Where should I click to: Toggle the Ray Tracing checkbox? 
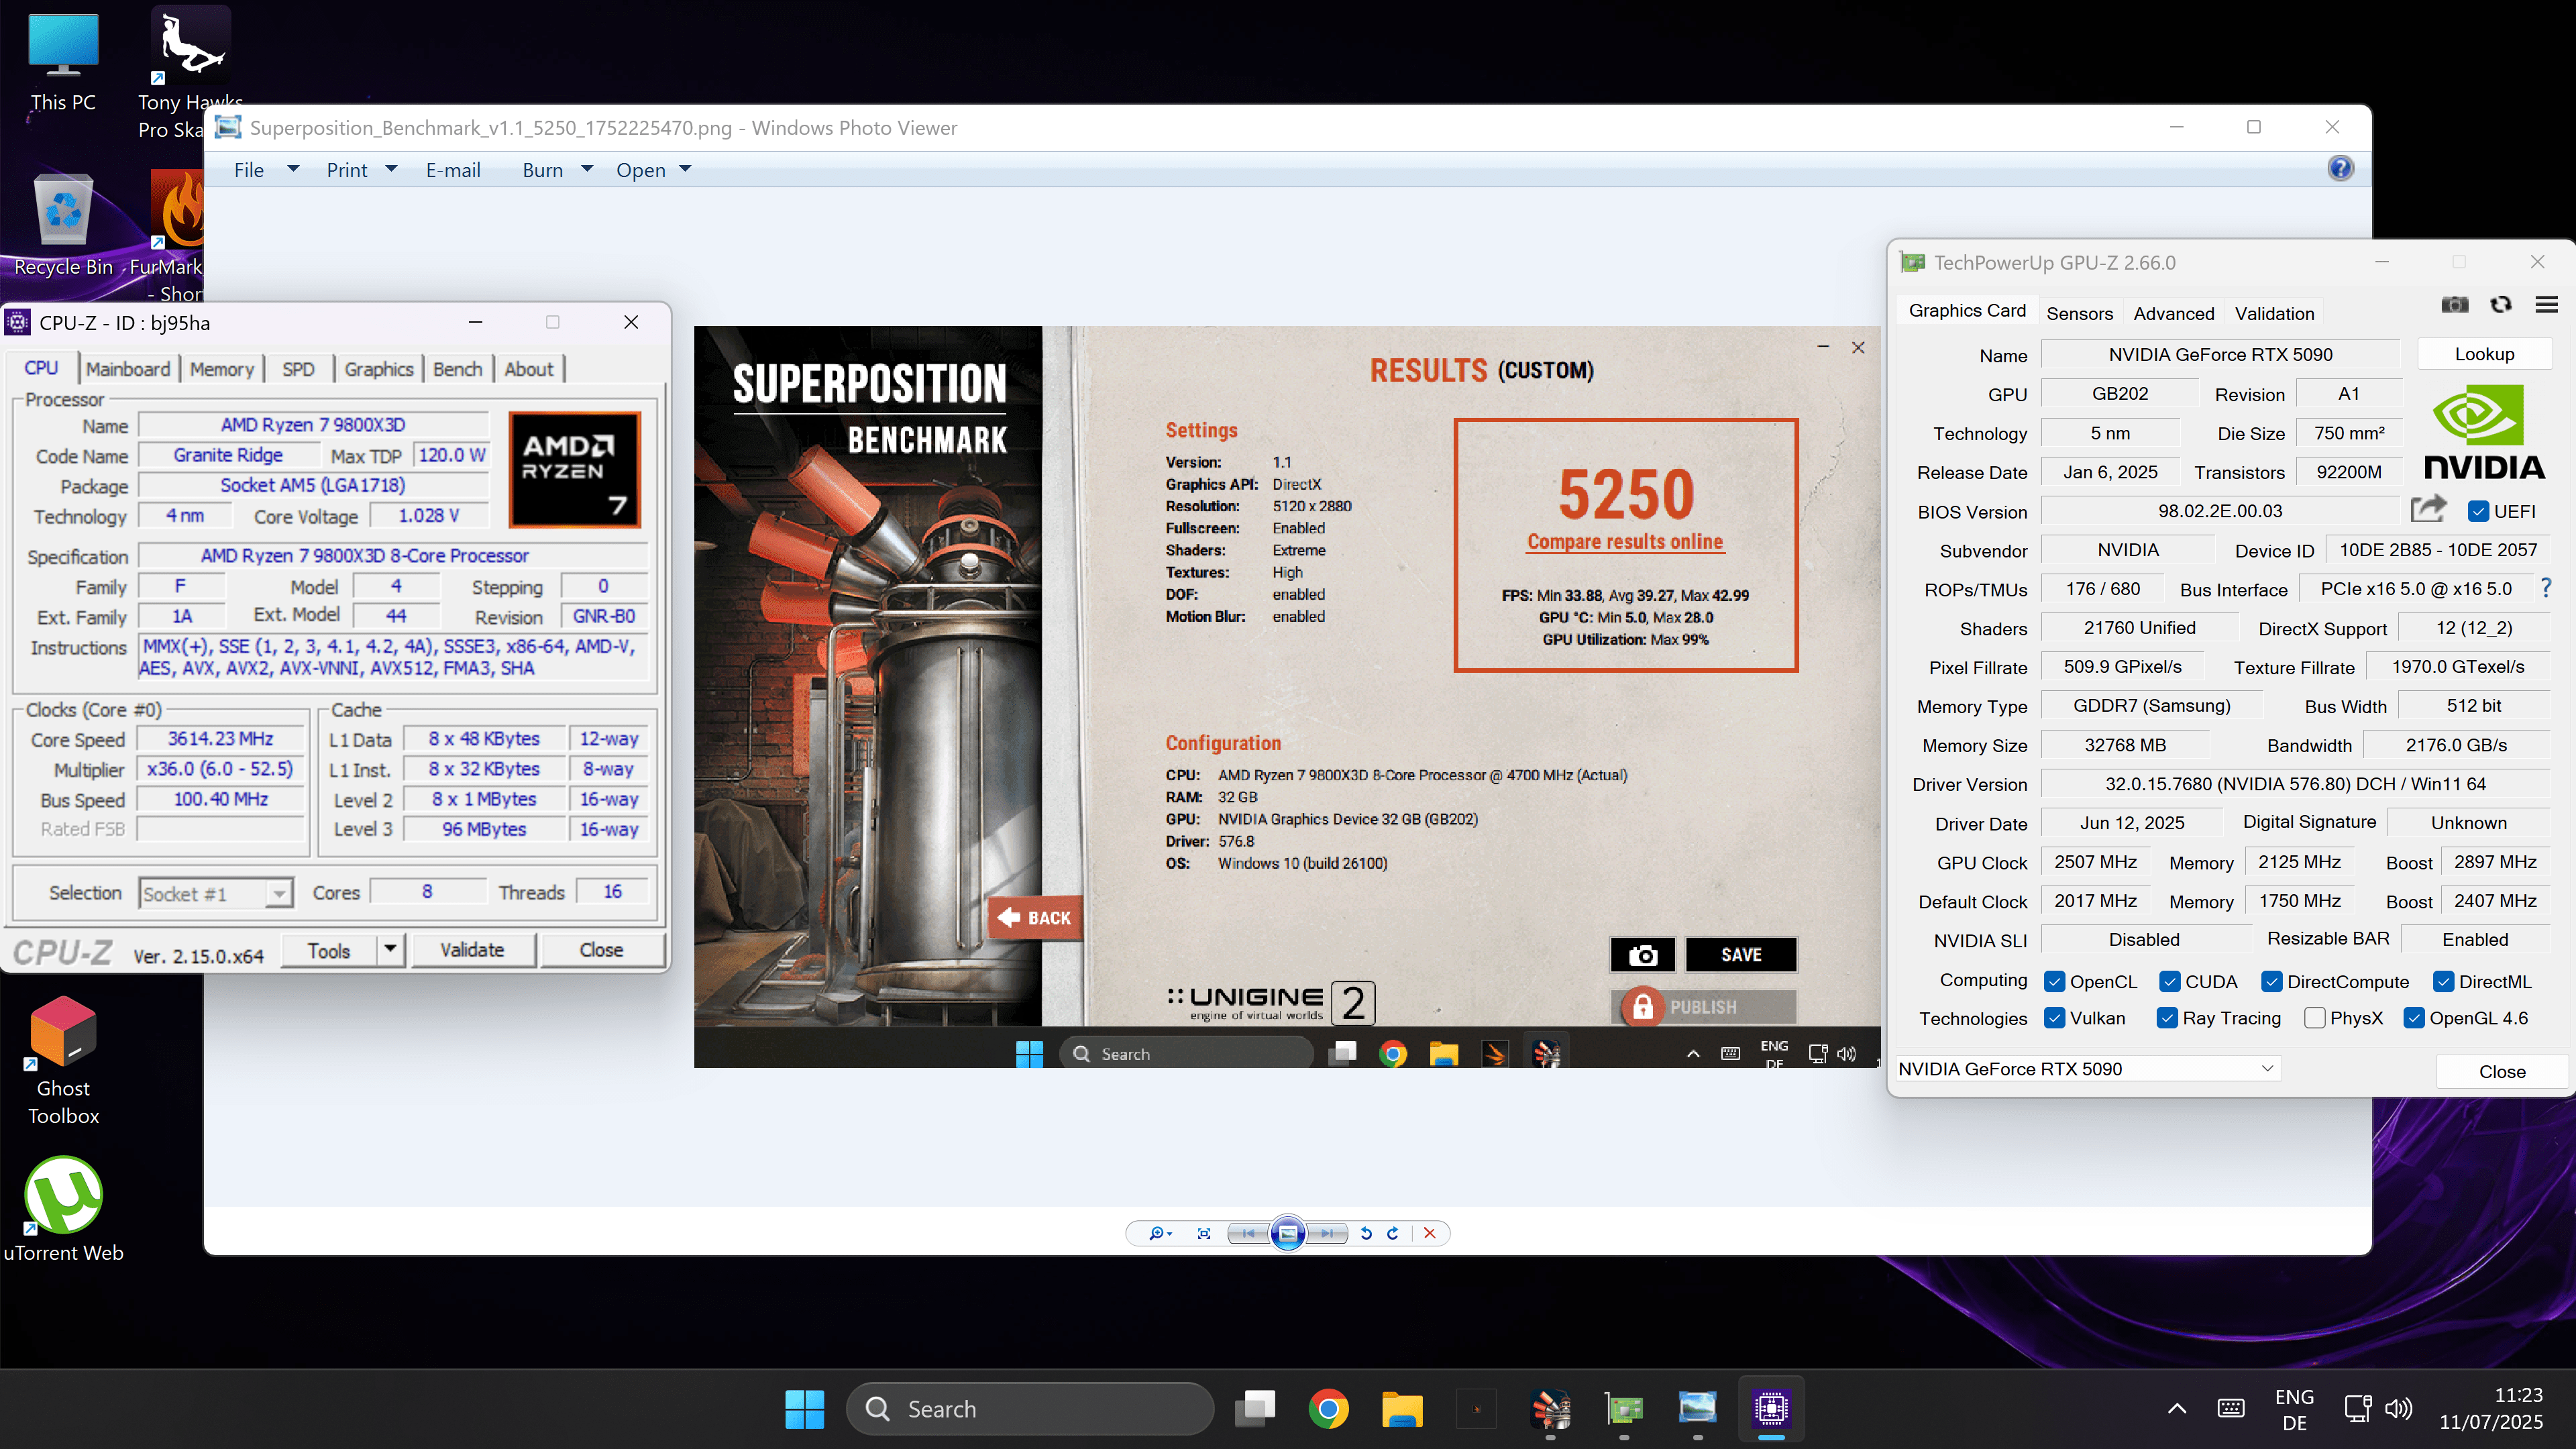2167,1018
